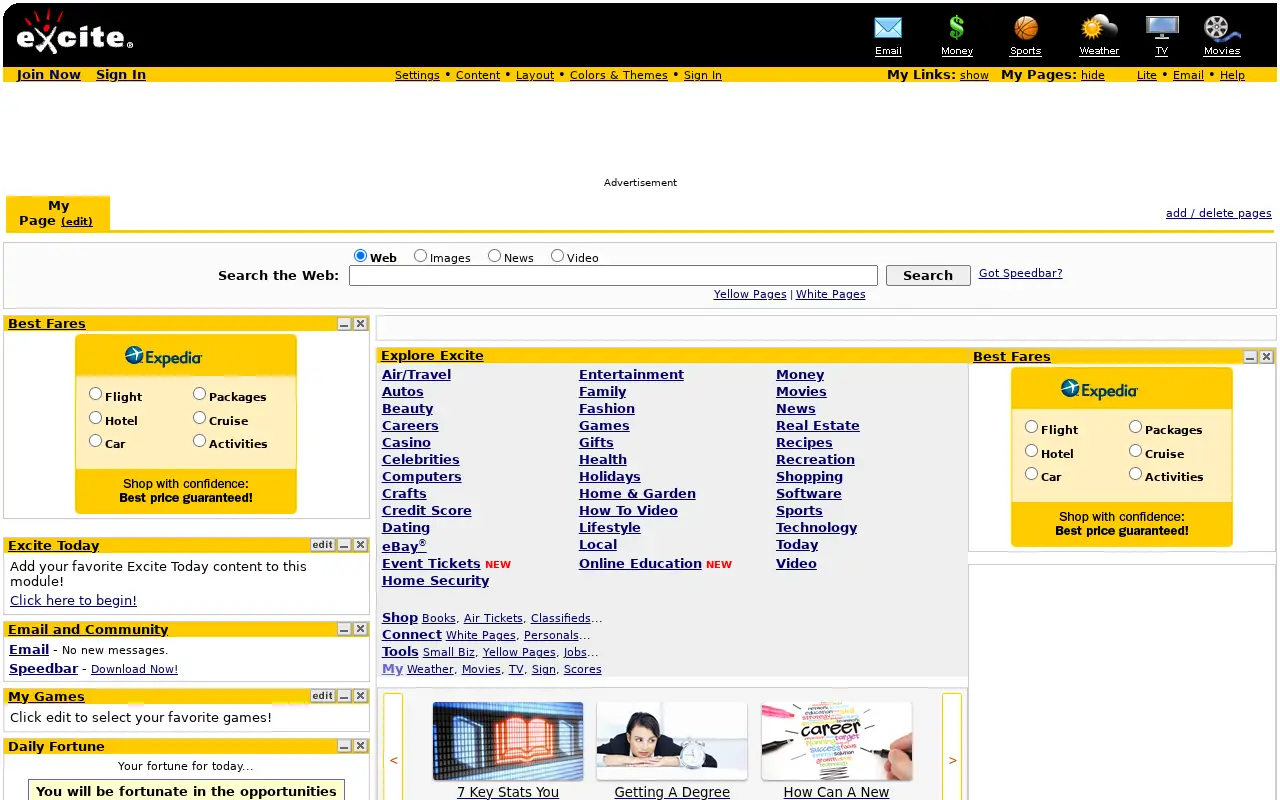
Task: Minimize the left Best Fares module
Action: [x=344, y=324]
